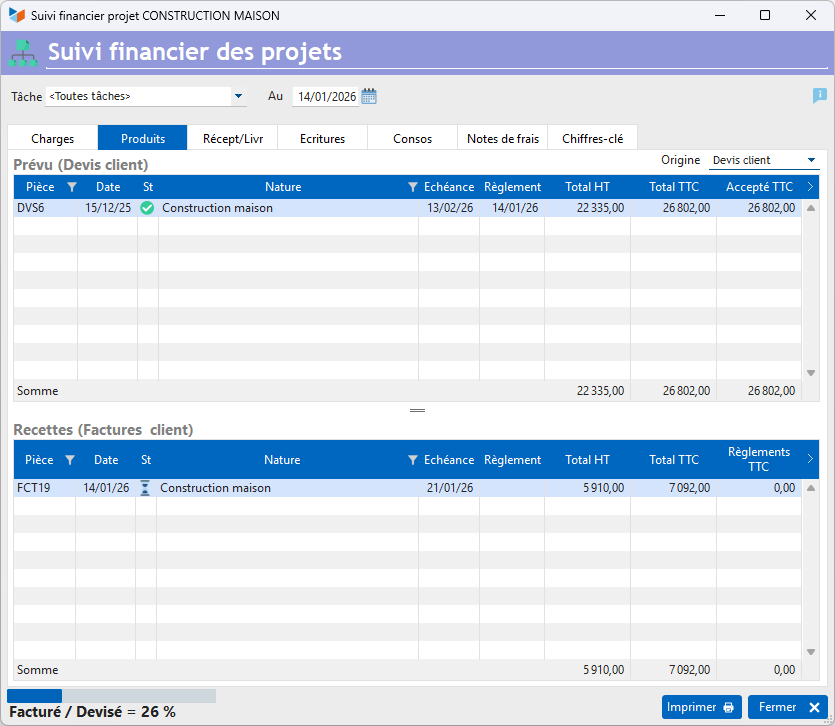The height and width of the screenshot is (726, 835).
Task: Click the hourglass status icon on FCT19
Action: (x=145, y=488)
